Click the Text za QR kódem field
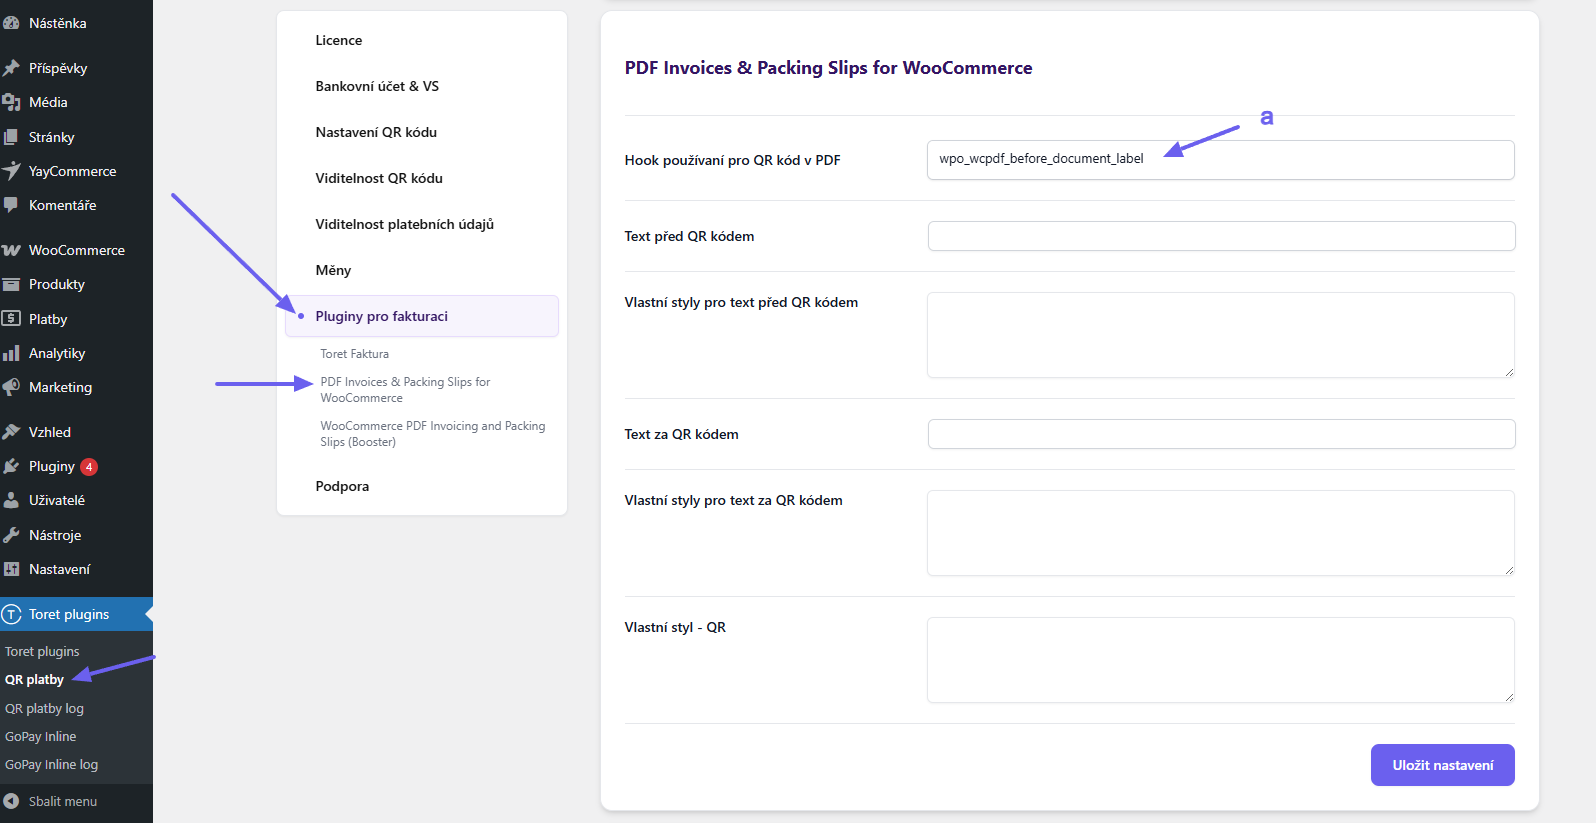Screen dimensions: 1596x823 tap(1221, 434)
